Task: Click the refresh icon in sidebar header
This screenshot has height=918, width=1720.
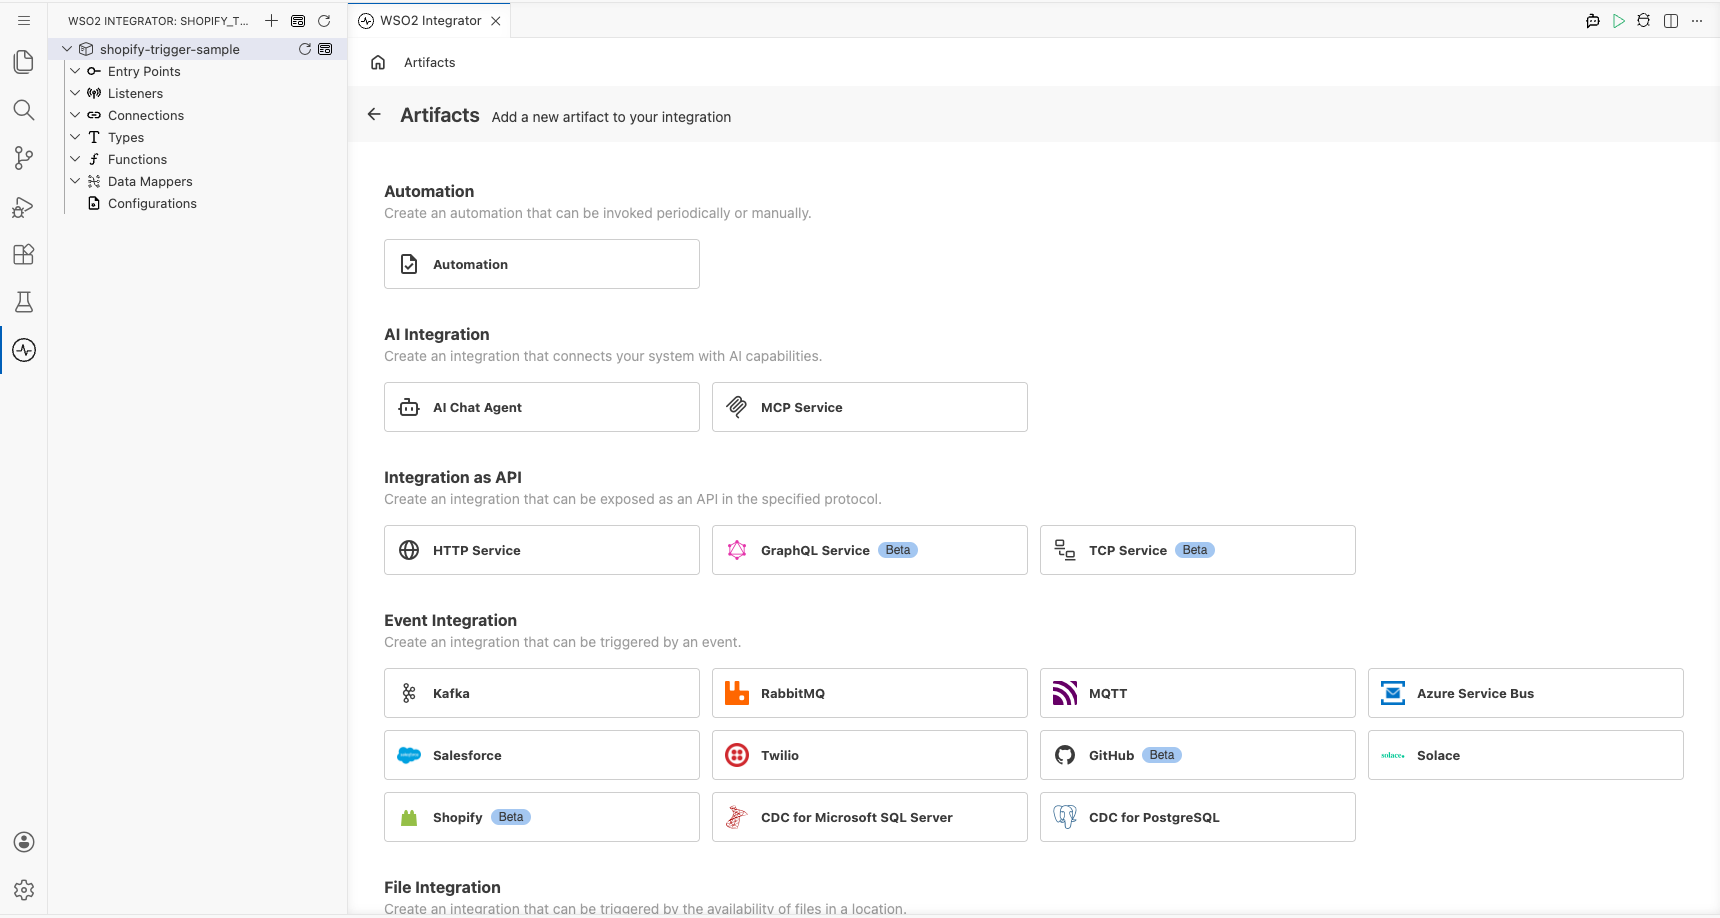Action: click(x=324, y=20)
